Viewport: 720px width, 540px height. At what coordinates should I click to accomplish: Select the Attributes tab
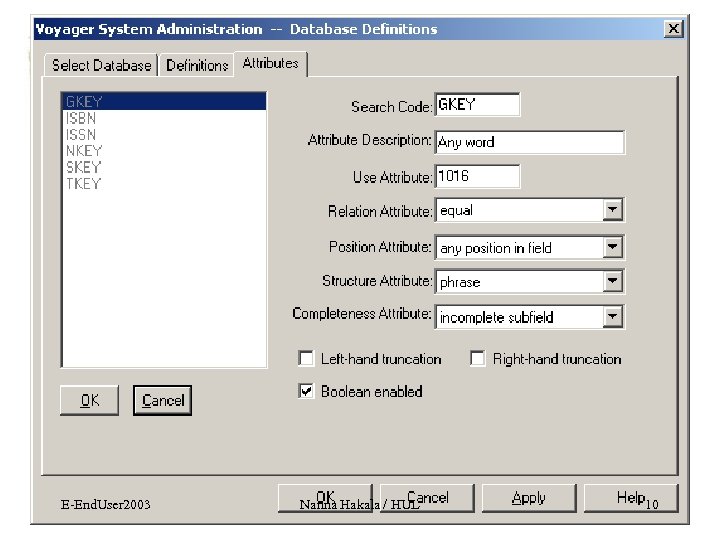click(x=270, y=63)
